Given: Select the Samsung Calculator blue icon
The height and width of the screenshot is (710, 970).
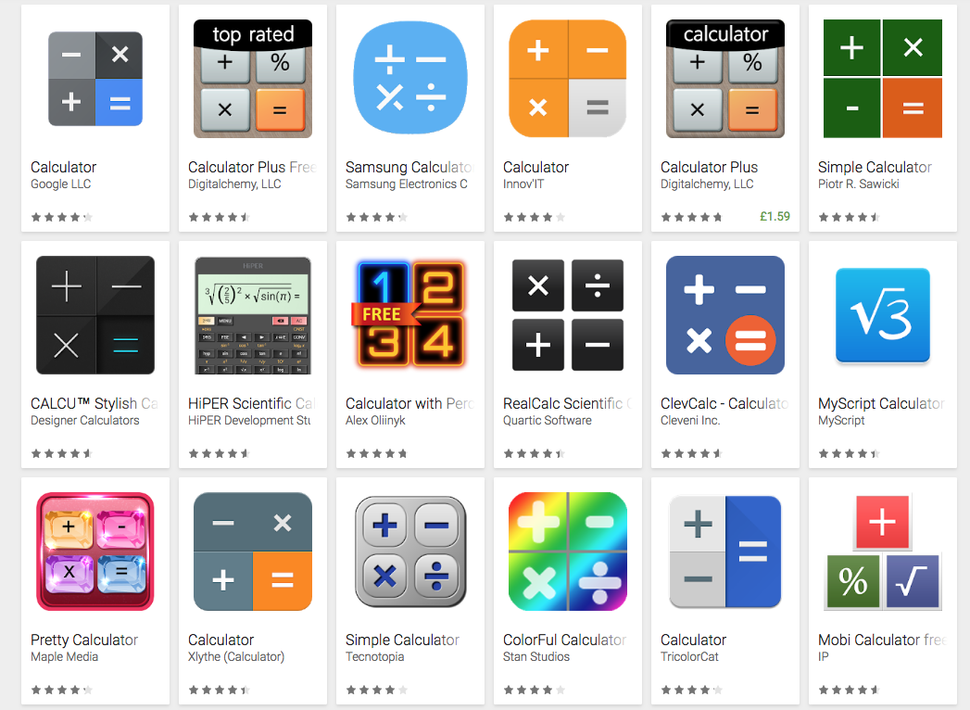Looking at the screenshot, I should (x=410, y=79).
